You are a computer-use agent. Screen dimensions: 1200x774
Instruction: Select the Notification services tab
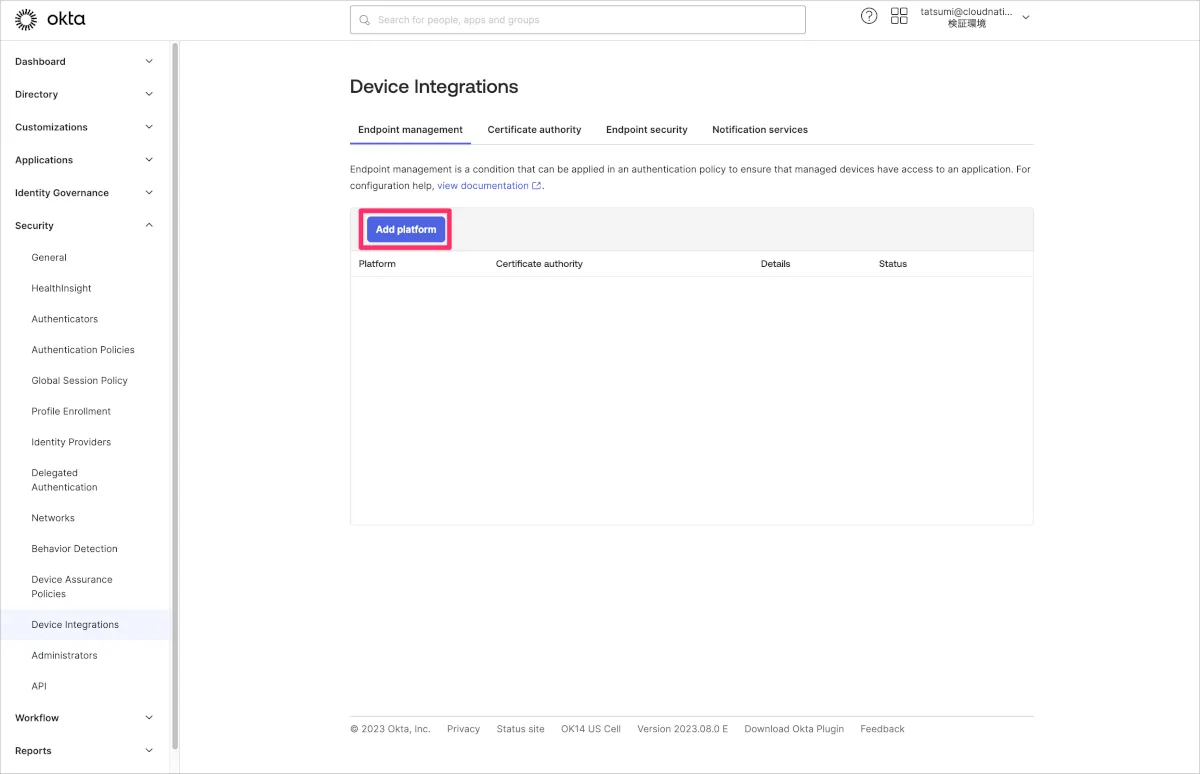(759, 130)
